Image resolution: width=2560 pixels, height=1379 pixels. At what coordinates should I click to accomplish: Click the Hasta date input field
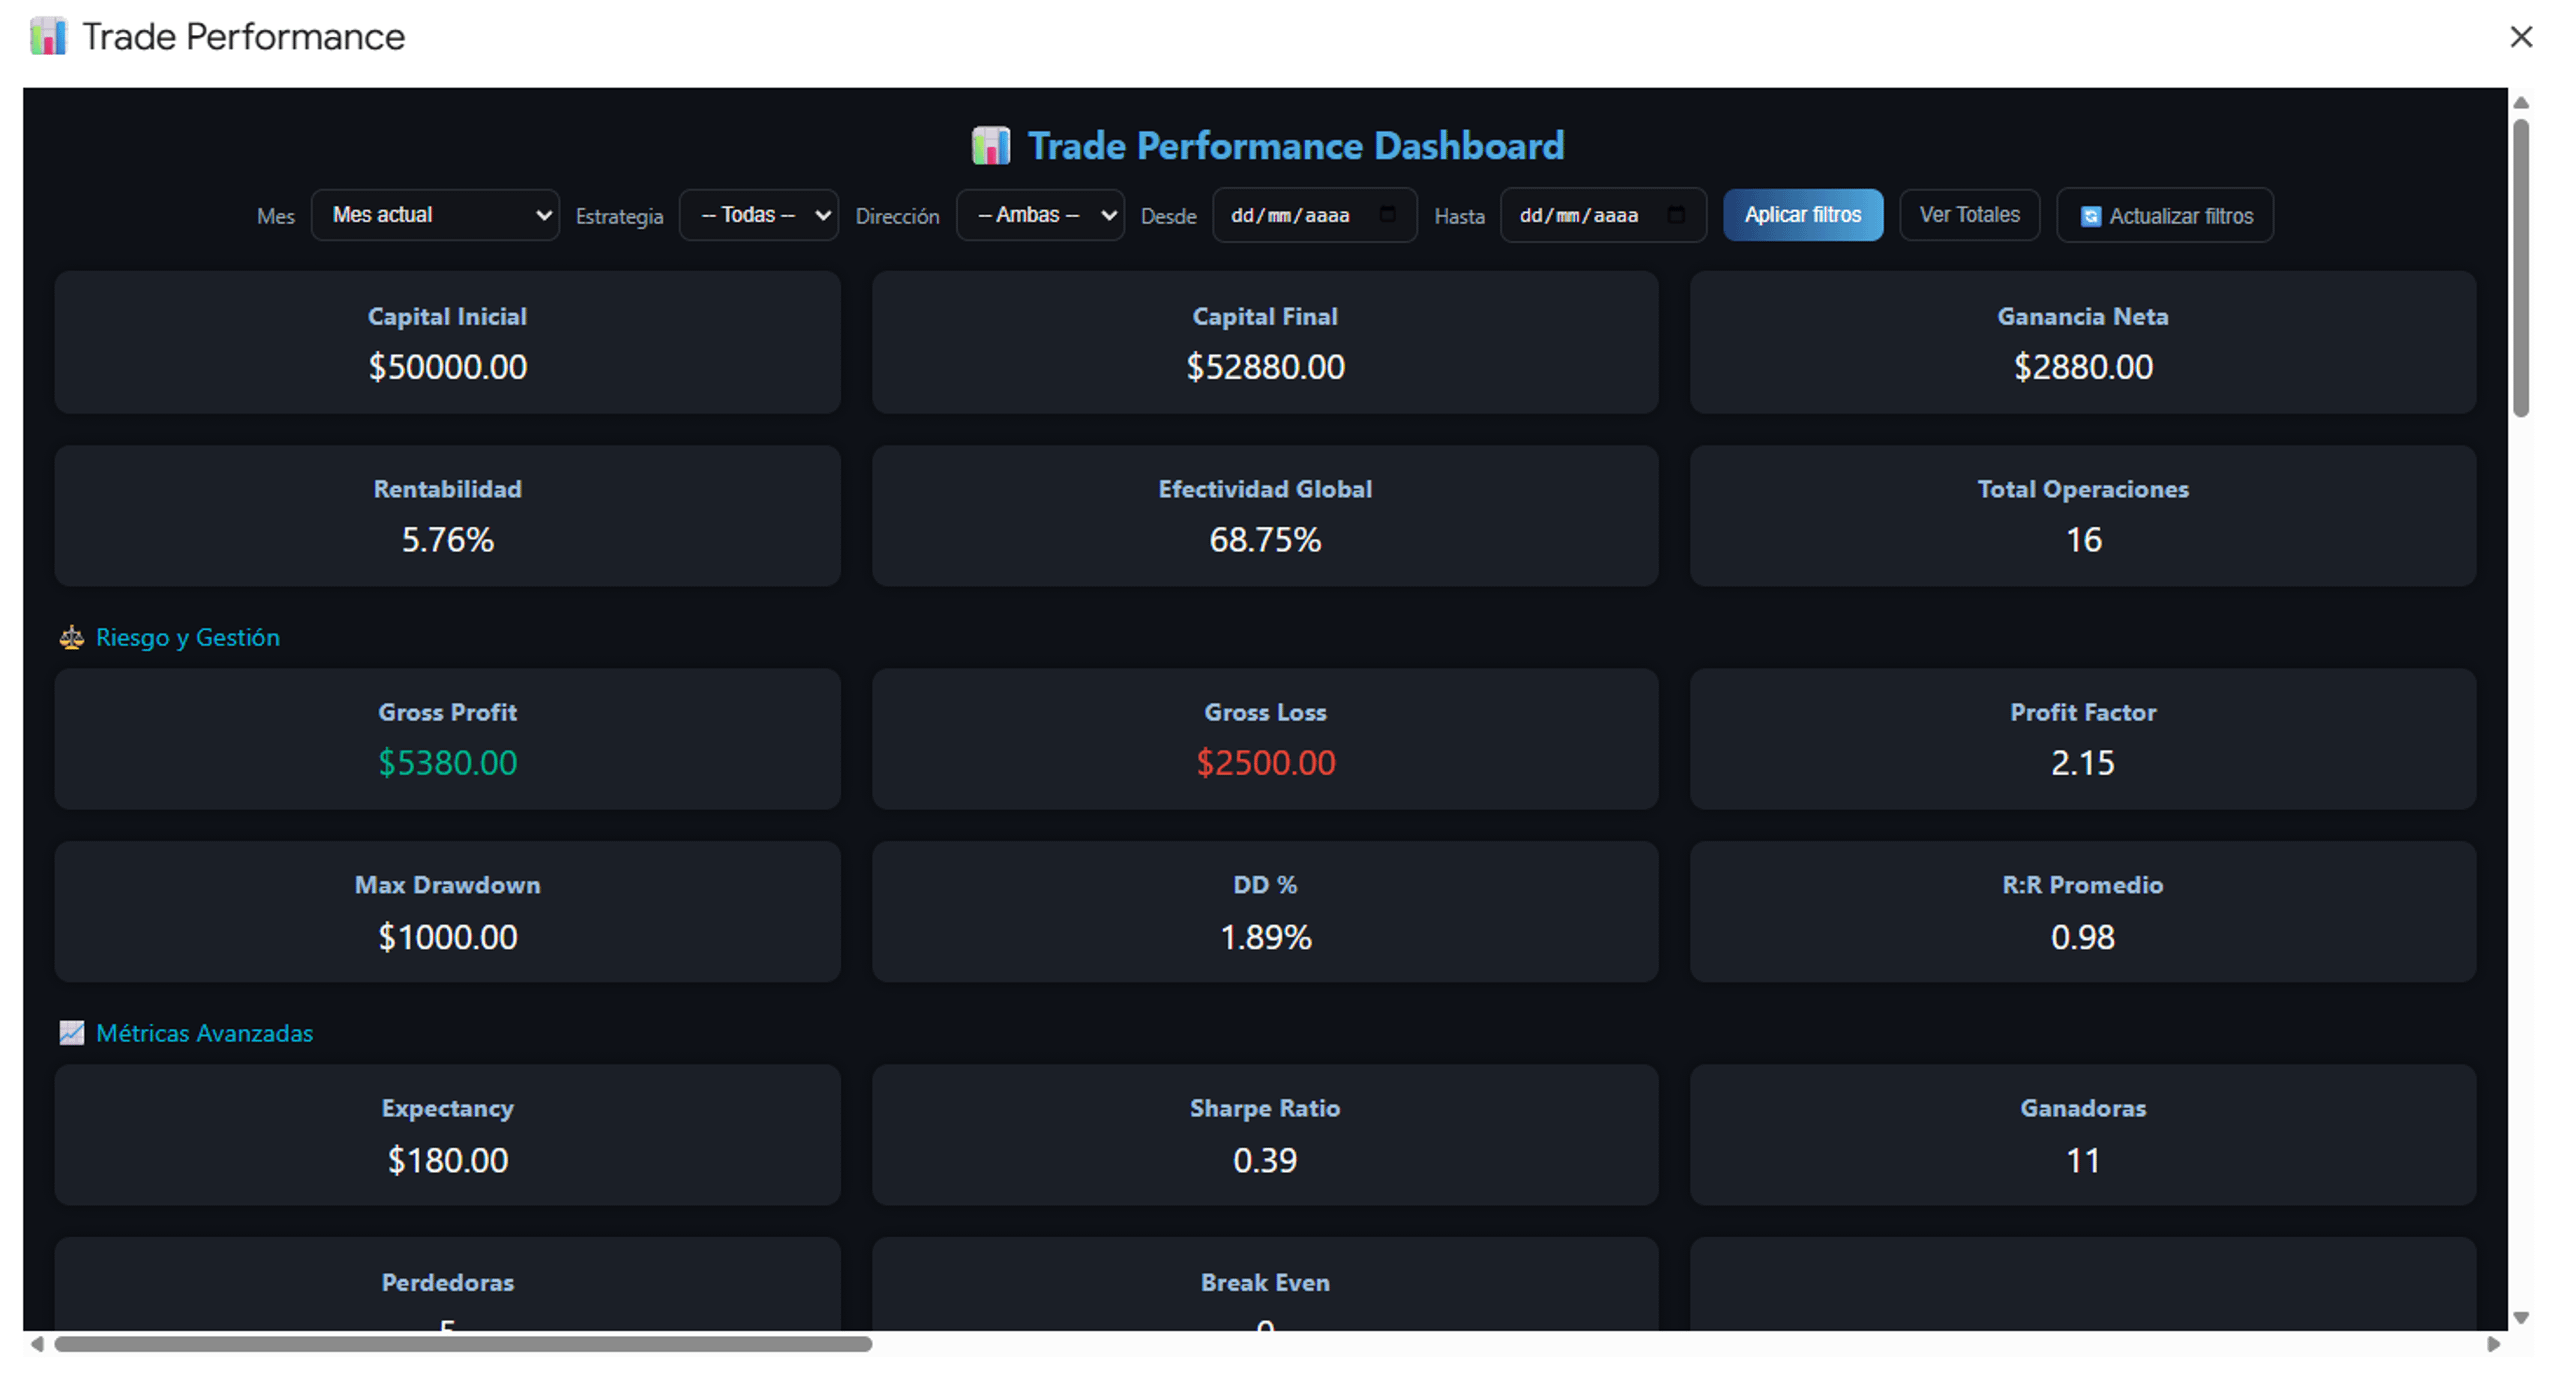click(1603, 215)
